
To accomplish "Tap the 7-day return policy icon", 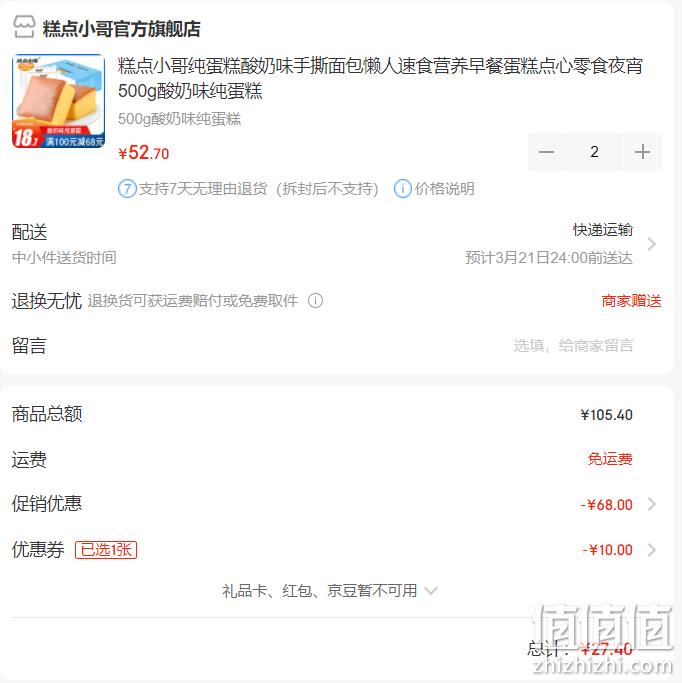I will pyautogui.click(x=127, y=189).
